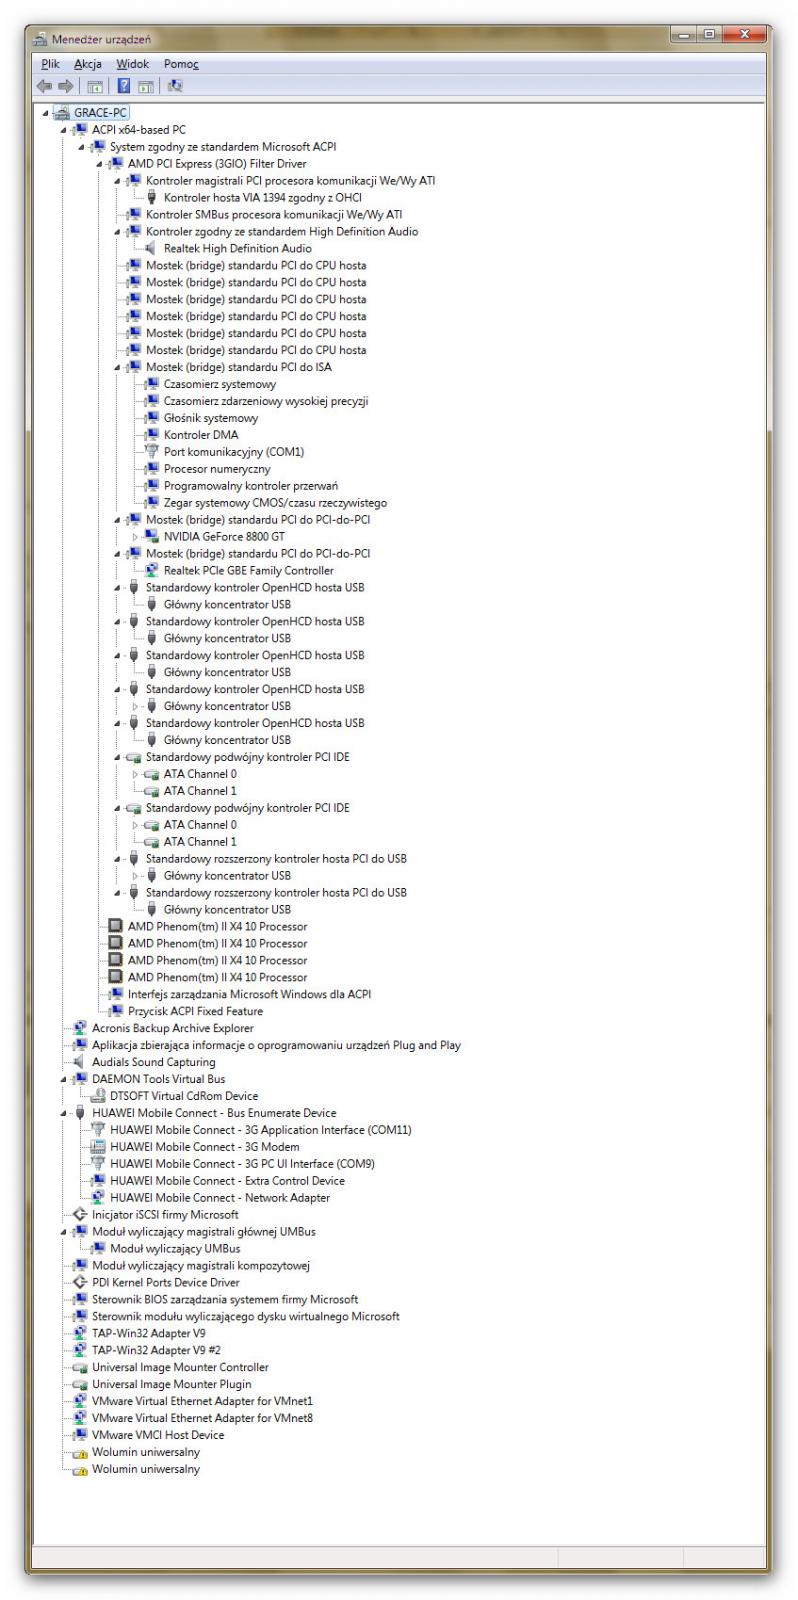This screenshot has height=1600, width=798.
Task: Select 'Czasomierz systemowy' row
Action: (x=220, y=384)
